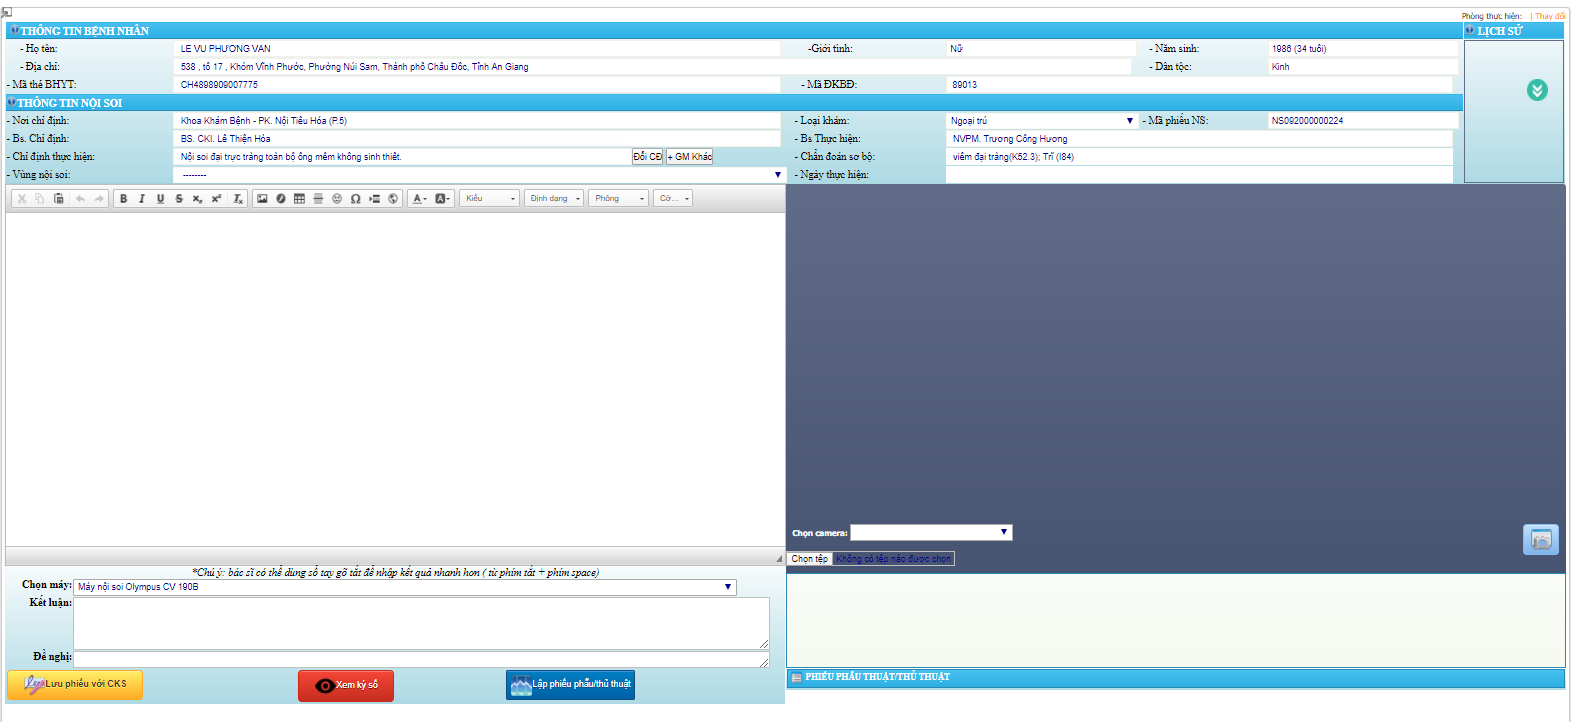
Task: Click the Xem ký số button
Action: point(346,686)
